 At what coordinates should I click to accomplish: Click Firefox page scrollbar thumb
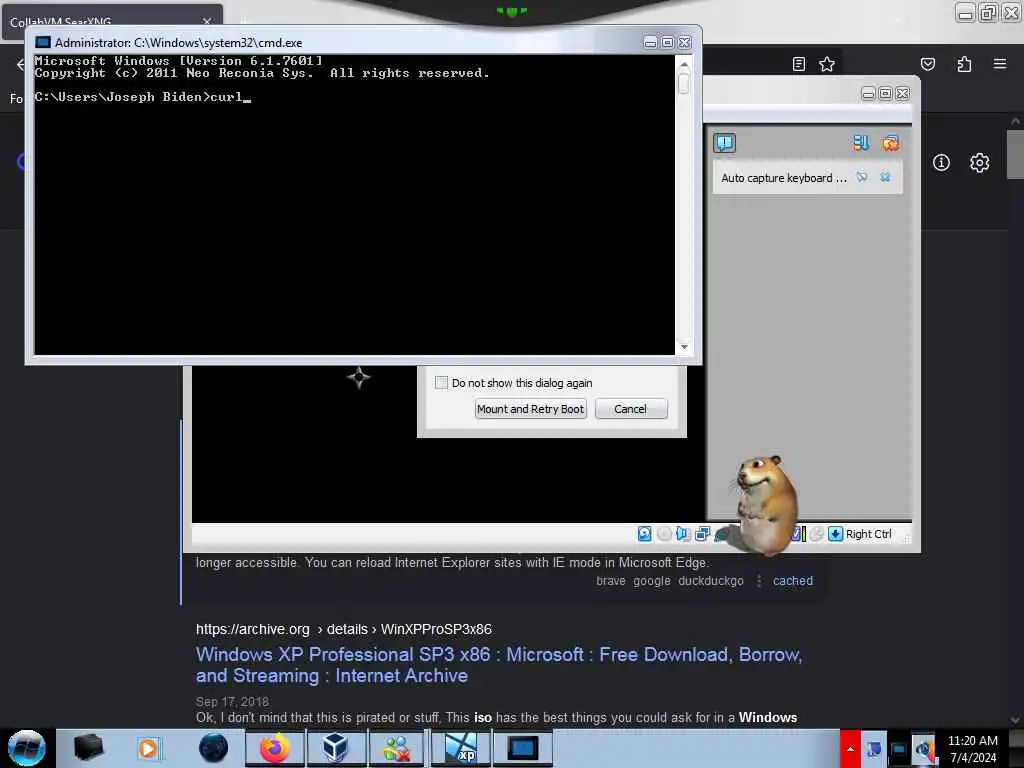[x=1014, y=154]
